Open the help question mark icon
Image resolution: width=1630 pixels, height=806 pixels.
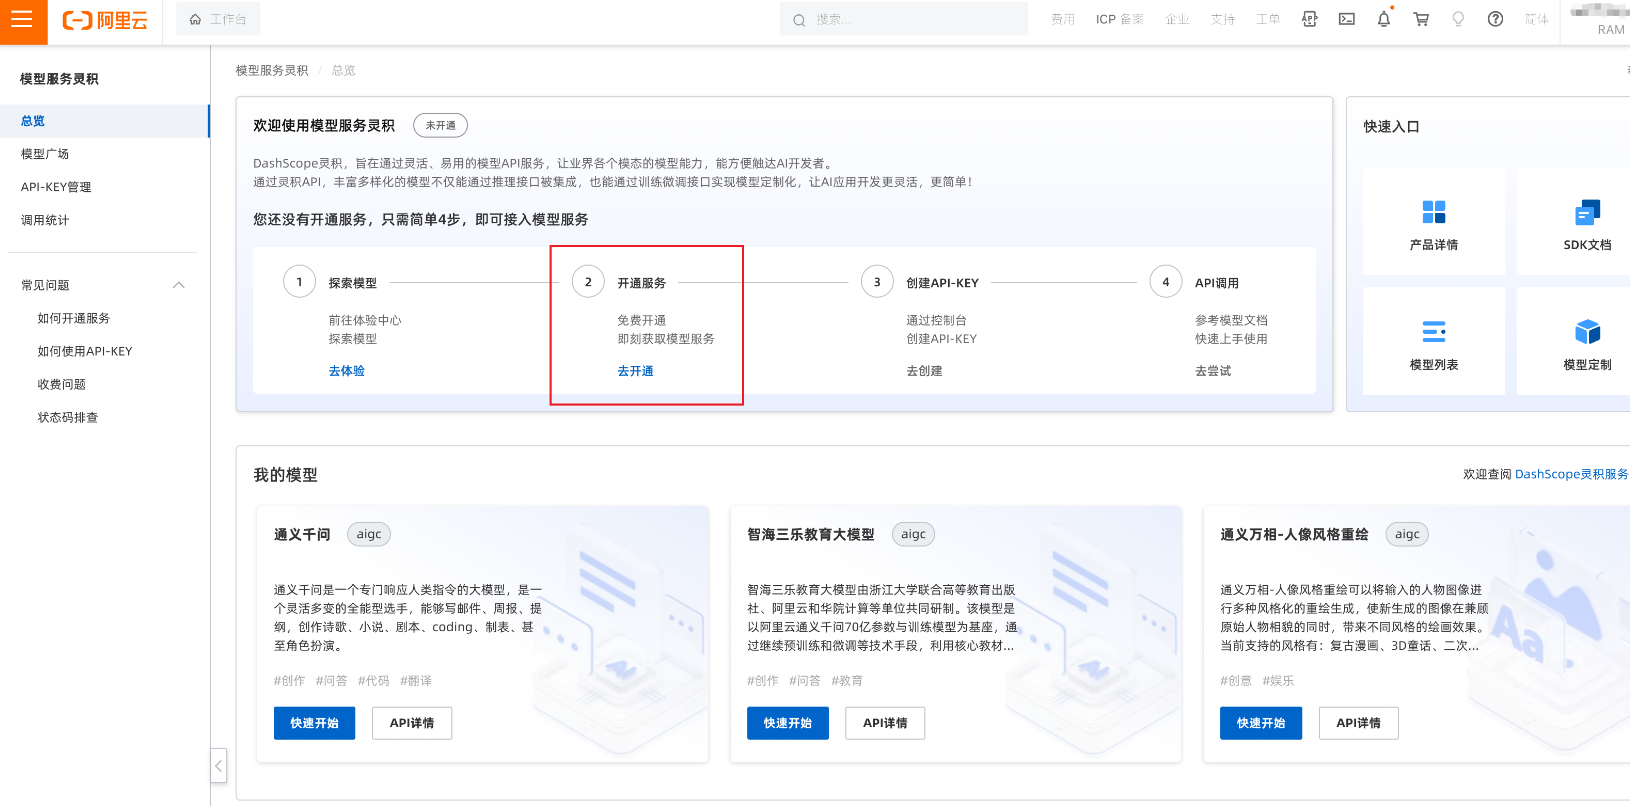(1495, 19)
